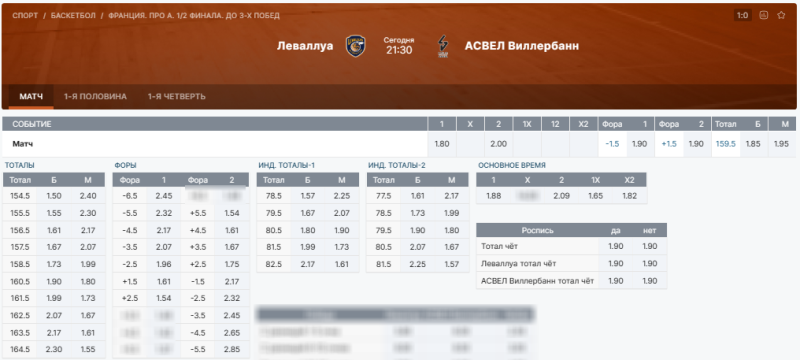Select handicap -2.5 odds 1.96 for team 1

tap(164, 264)
